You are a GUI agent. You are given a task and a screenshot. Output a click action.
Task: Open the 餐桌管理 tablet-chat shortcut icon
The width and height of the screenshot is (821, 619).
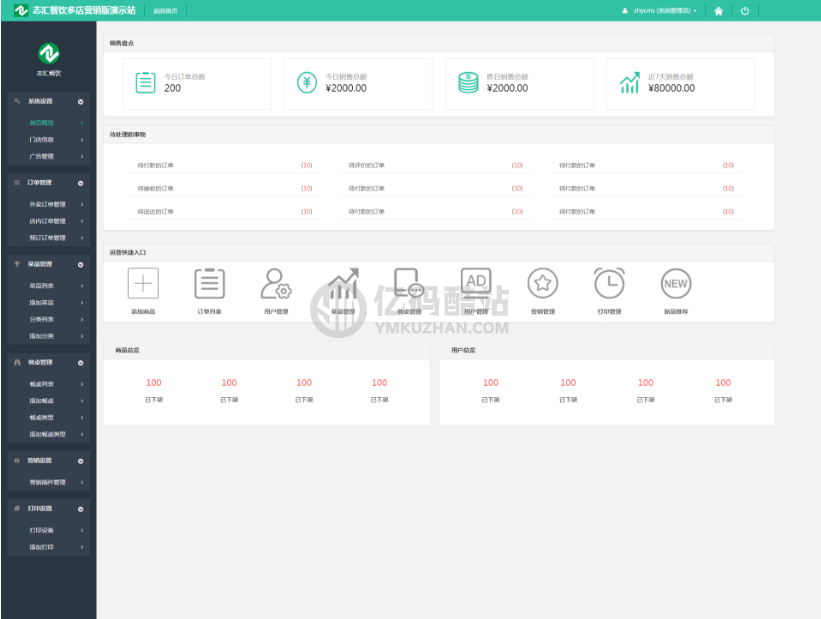(409, 283)
